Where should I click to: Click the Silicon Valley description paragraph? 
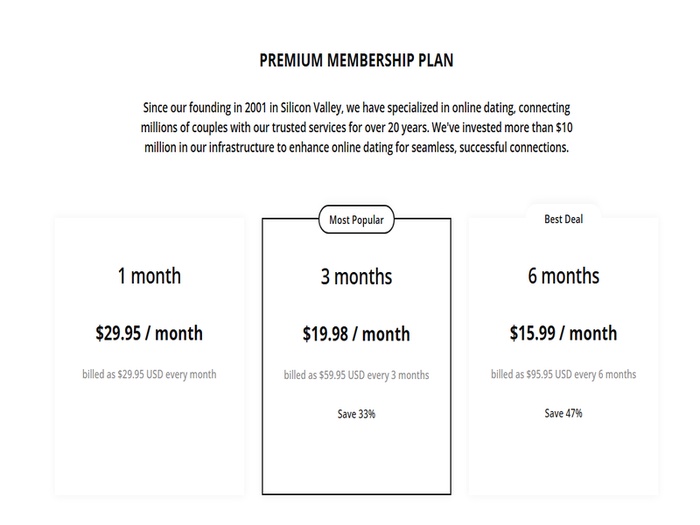[356, 127]
